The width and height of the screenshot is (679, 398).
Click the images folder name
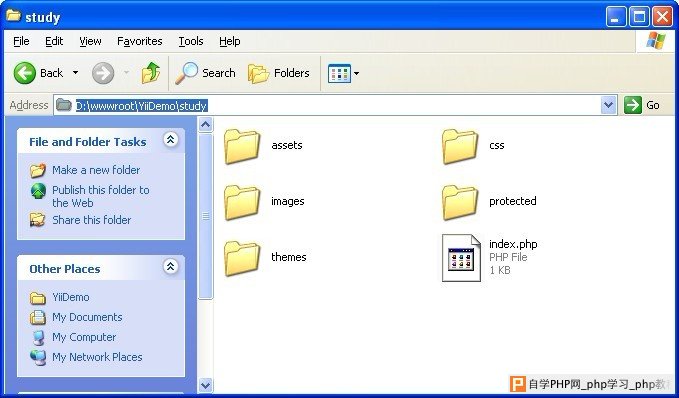point(288,201)
